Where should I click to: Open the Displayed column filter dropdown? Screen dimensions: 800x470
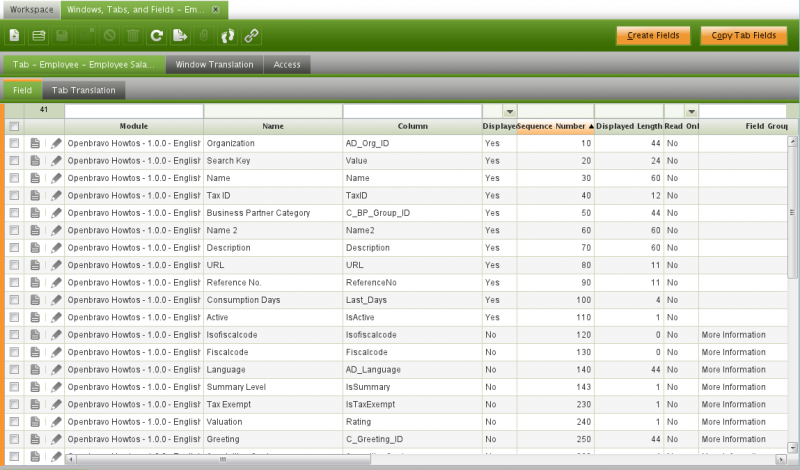[x=510, y=111]
